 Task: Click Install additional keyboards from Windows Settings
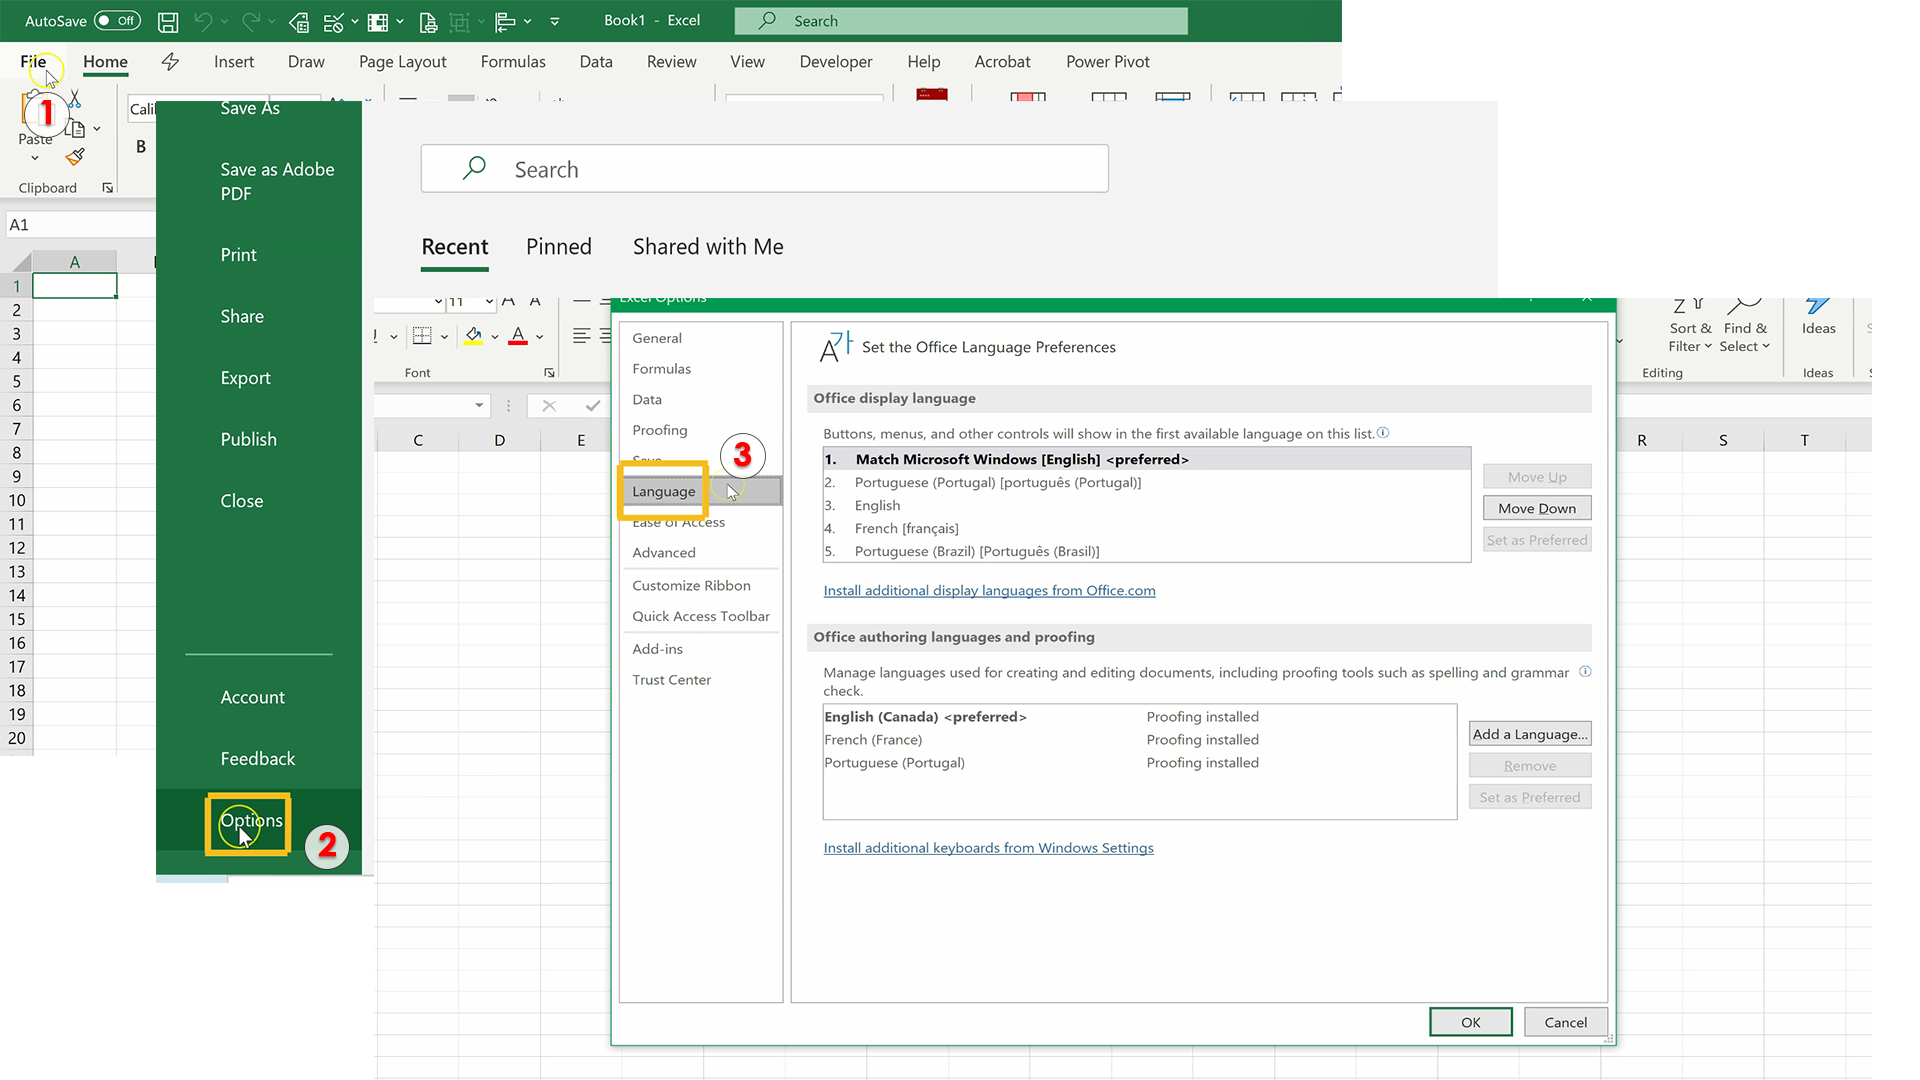pyautogui.click(x=988, y=847)
